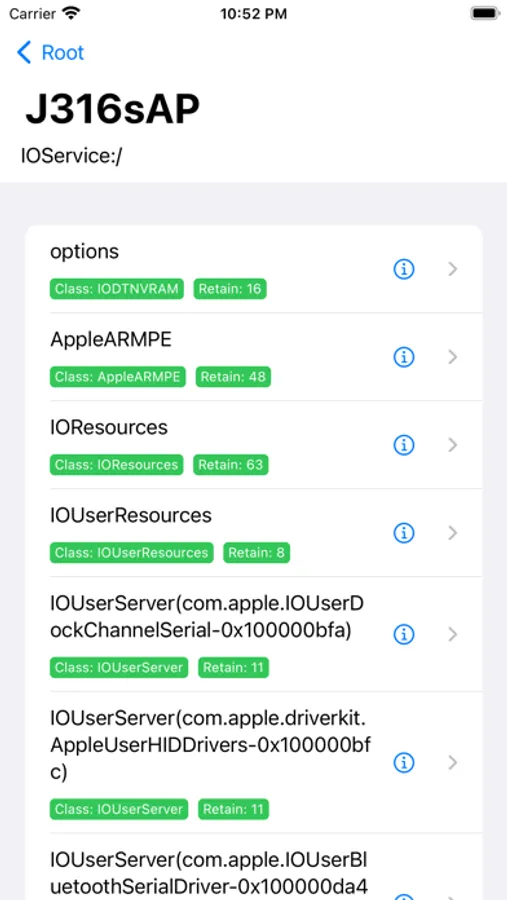Expand the IOResources row chevron
This screenshot has width=507, height=900.
click(453, 445)
